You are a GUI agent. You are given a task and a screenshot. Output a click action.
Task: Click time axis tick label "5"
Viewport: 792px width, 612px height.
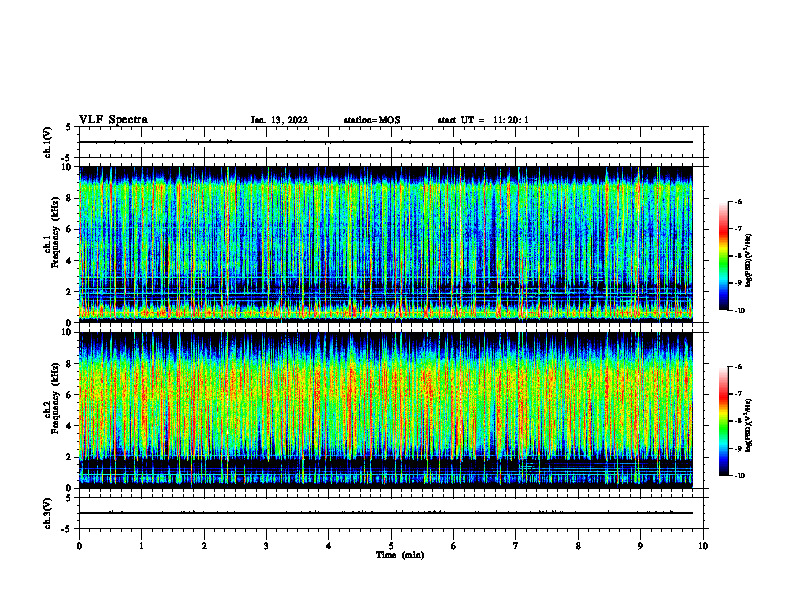point(391,546)
